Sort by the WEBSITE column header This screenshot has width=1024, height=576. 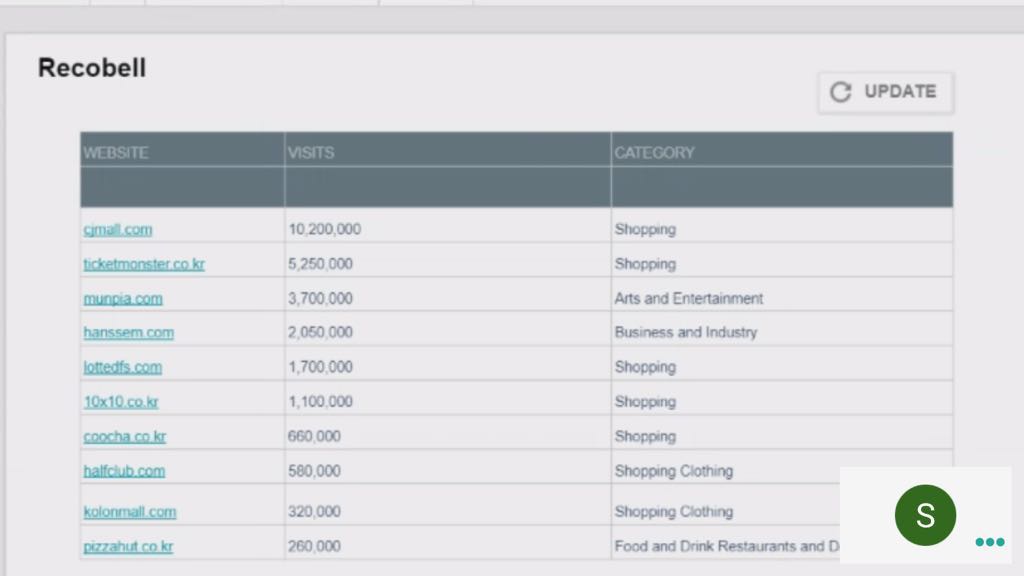(x=116, y=153)
